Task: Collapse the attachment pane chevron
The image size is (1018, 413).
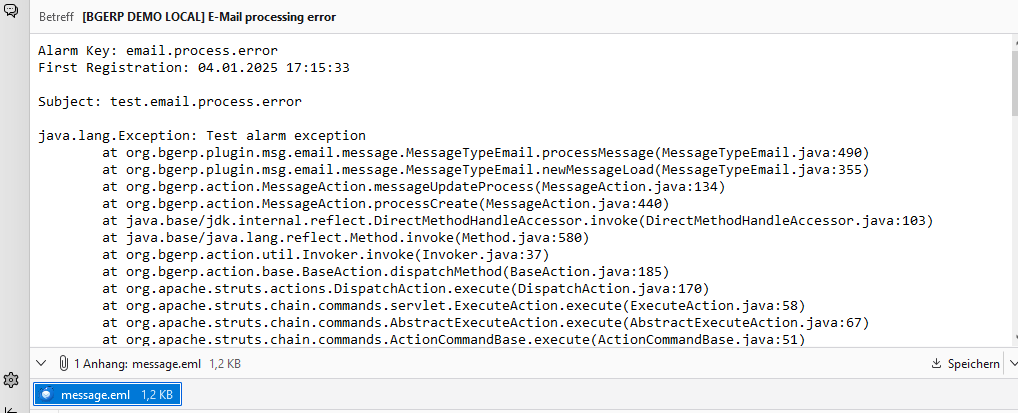Action: 41,364
